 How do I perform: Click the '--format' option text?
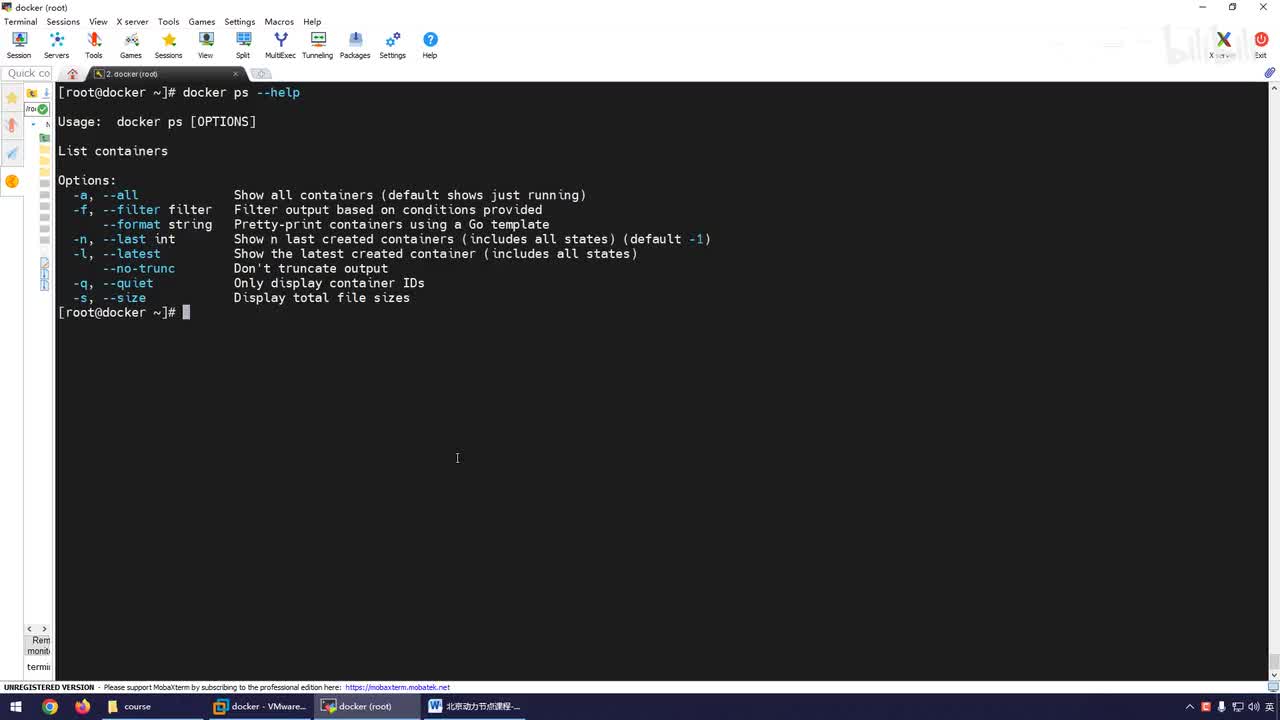(131, 224)
